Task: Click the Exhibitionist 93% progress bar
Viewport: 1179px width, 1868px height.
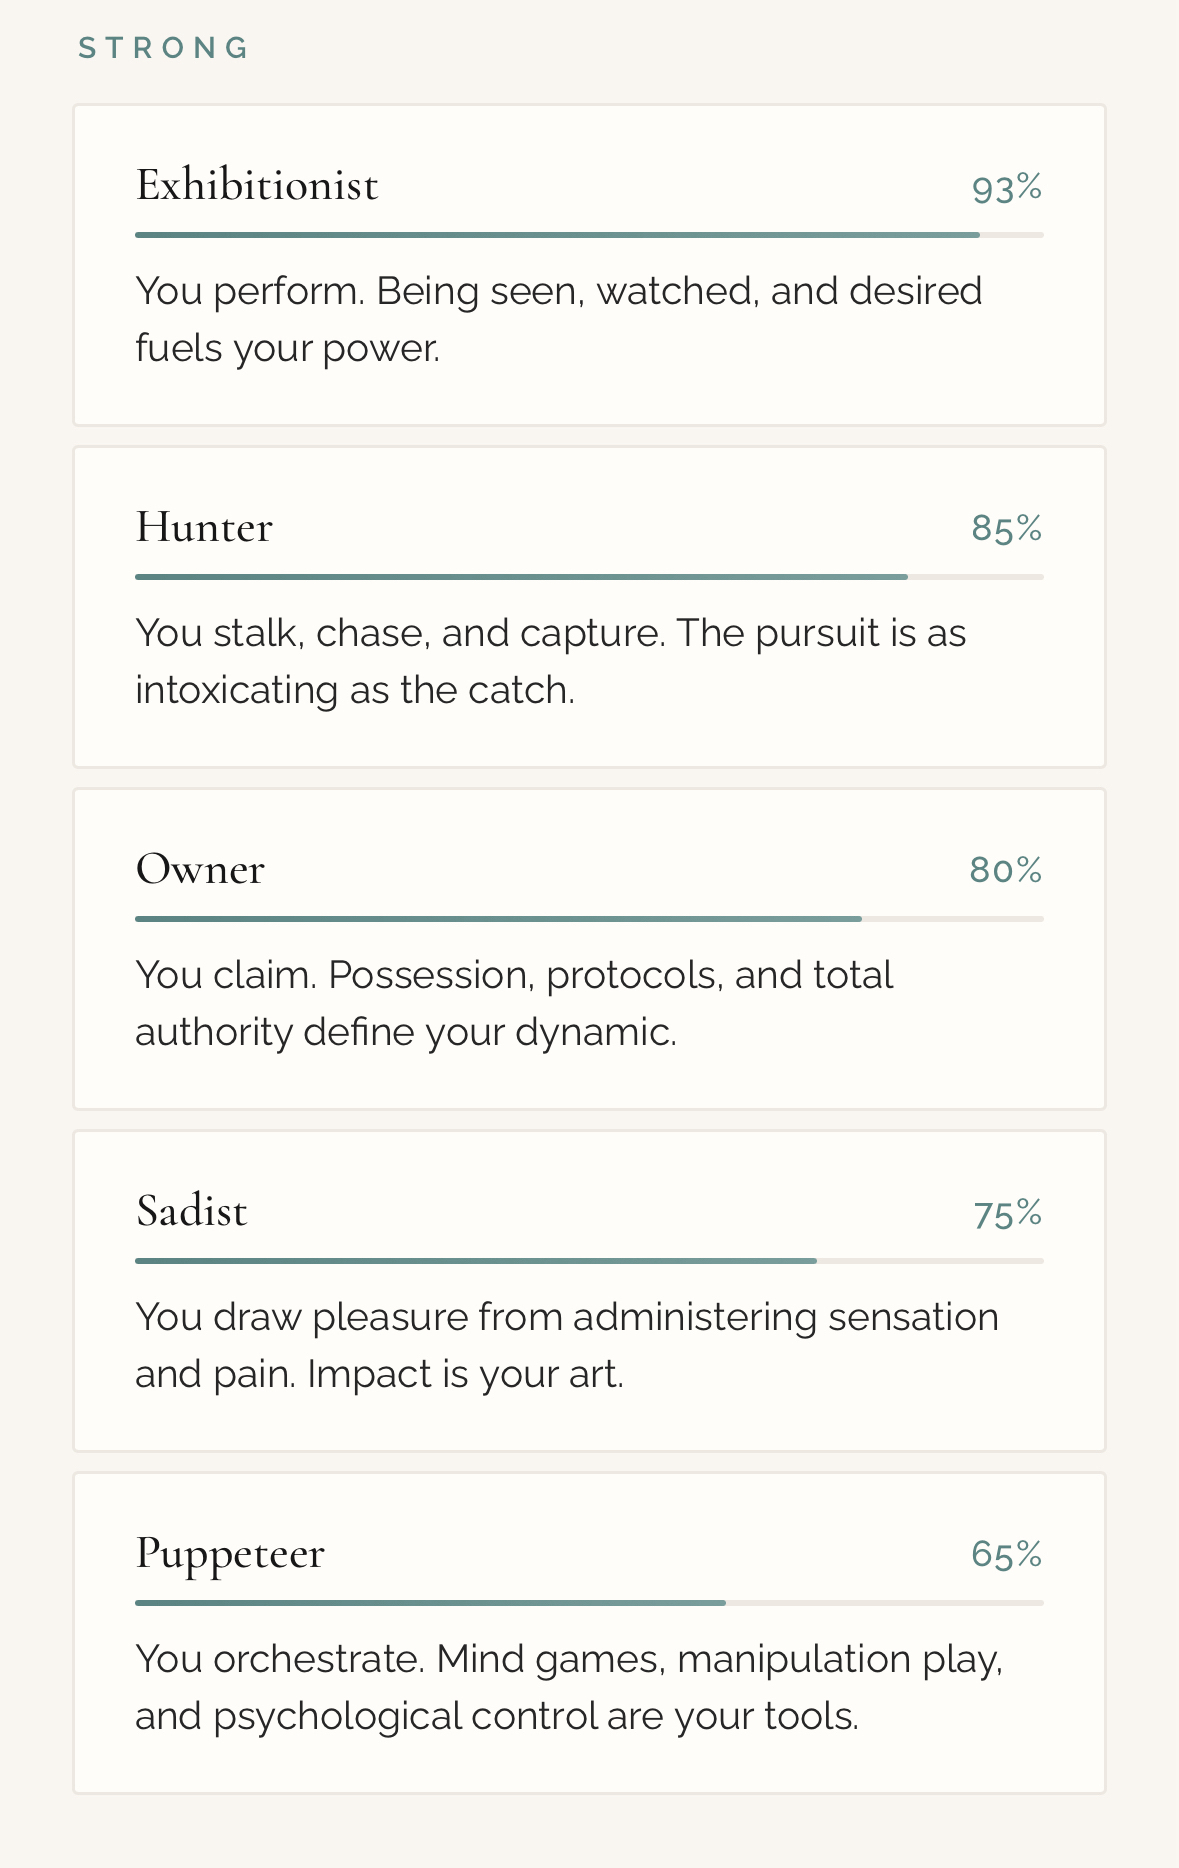Action: pos(589,235)
